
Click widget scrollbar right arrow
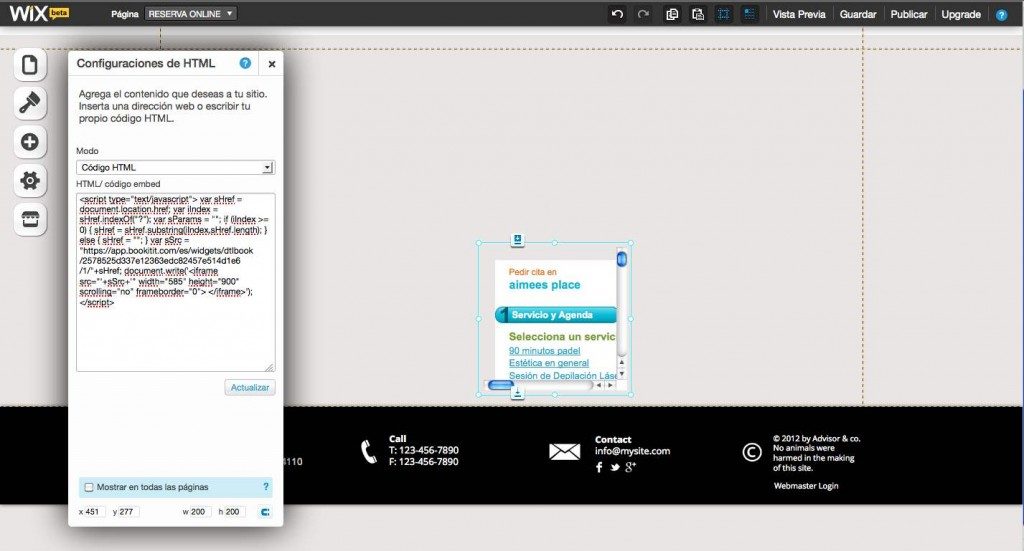(x=610, y=385)
